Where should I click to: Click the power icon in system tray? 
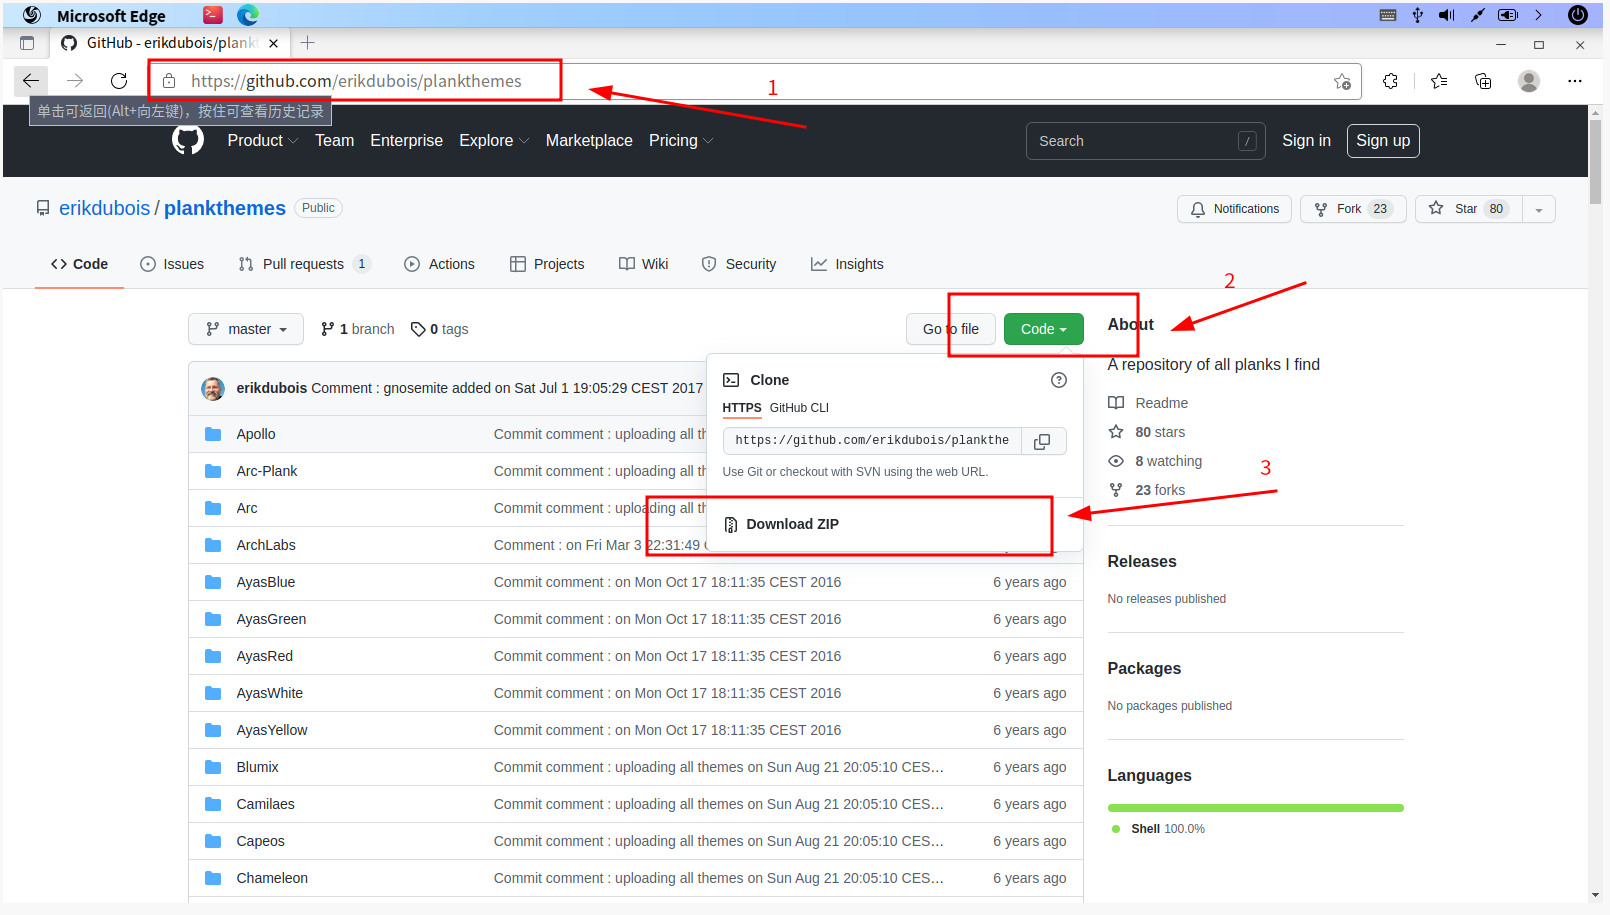pyautogui.click(x=1578, y=15)
